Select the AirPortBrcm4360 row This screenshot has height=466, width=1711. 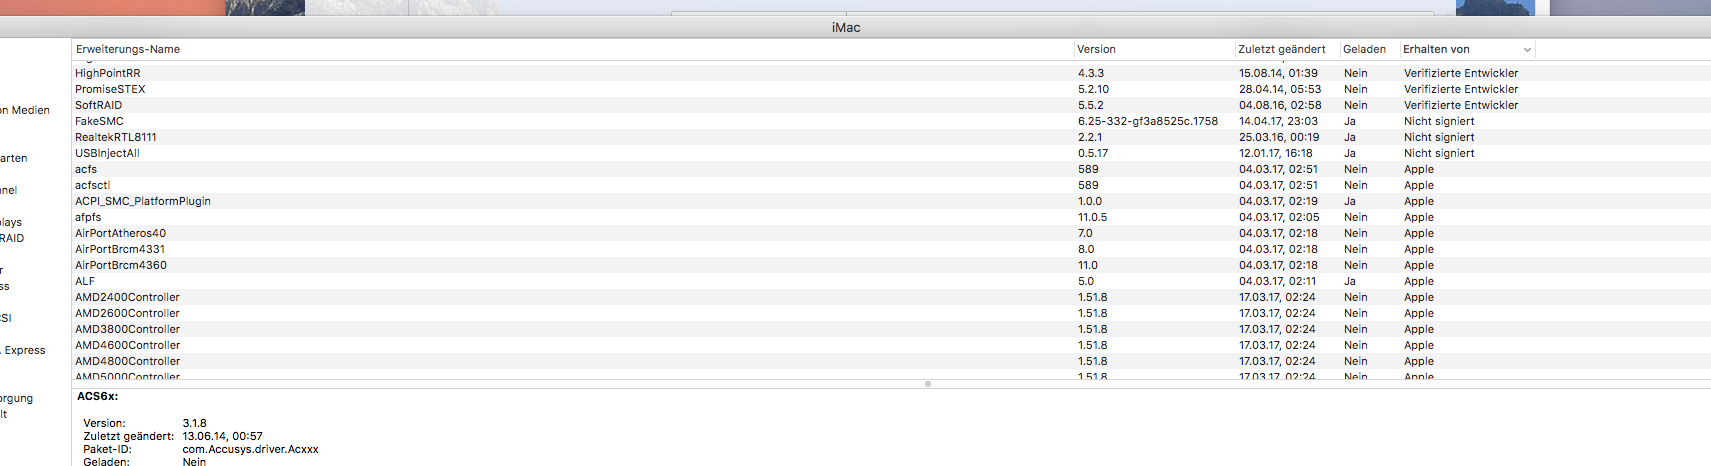tap(891, 265)
